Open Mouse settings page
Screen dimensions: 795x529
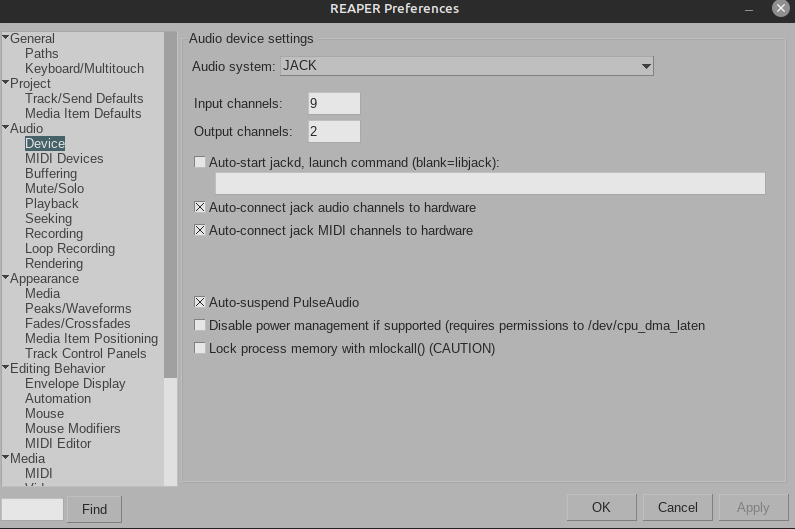click(x=45, y=413)
